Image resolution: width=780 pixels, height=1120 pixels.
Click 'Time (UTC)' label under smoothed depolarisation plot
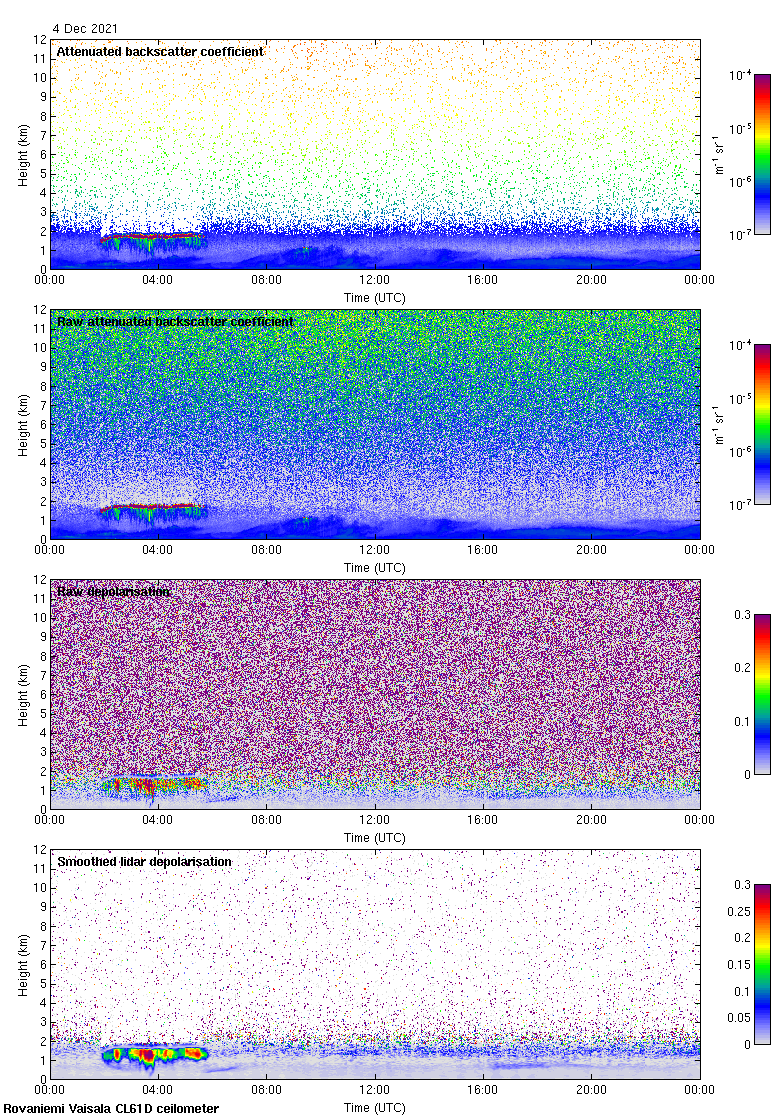(x=374, y=1108)
